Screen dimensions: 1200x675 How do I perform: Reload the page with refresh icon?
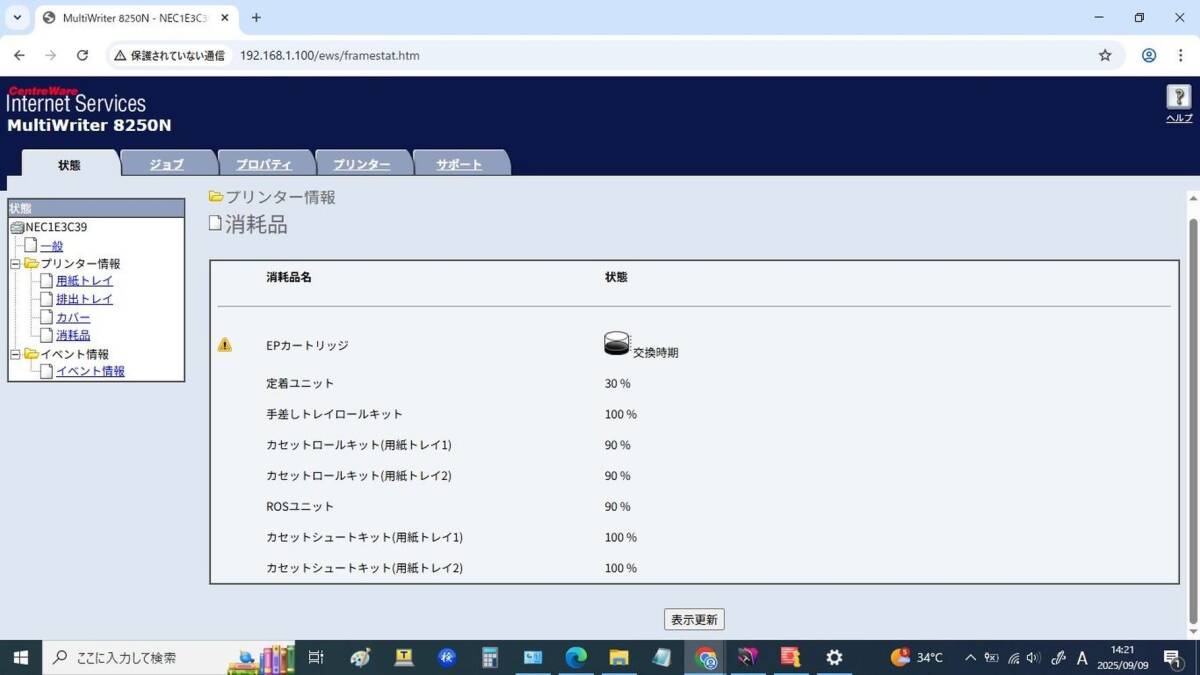(83, 55)
